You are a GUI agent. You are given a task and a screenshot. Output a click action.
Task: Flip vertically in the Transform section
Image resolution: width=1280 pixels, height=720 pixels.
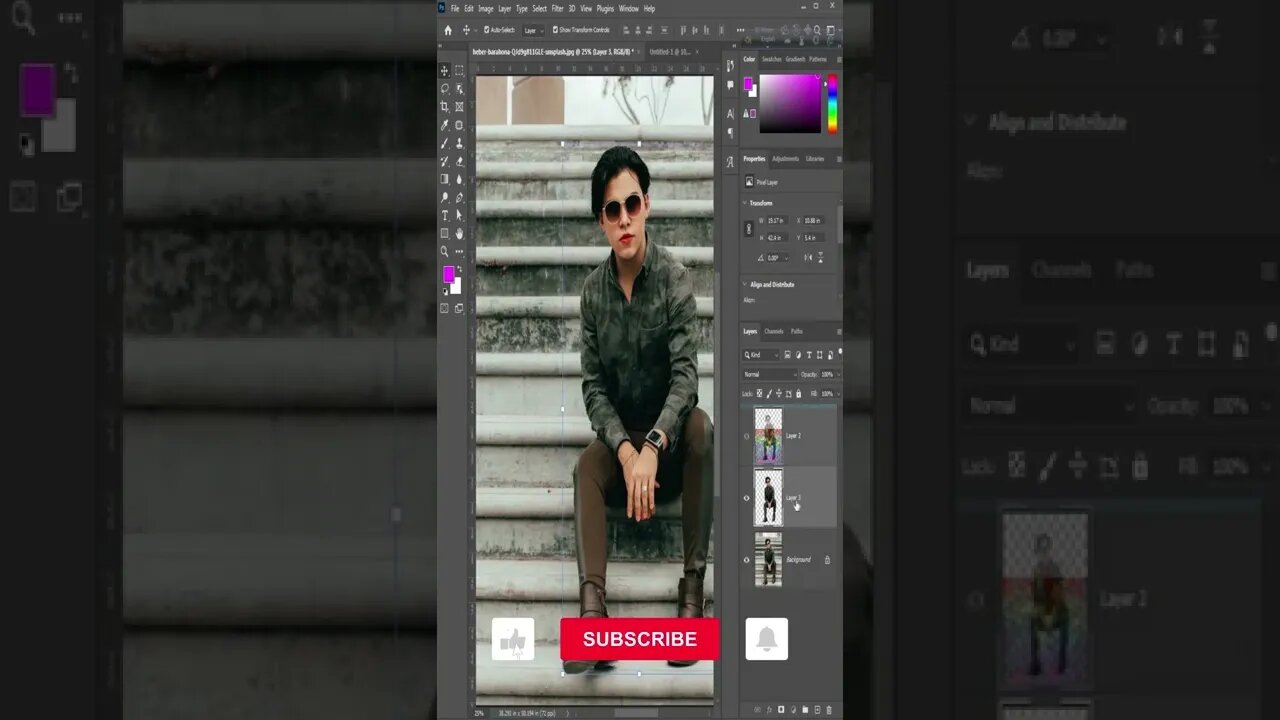821,257
